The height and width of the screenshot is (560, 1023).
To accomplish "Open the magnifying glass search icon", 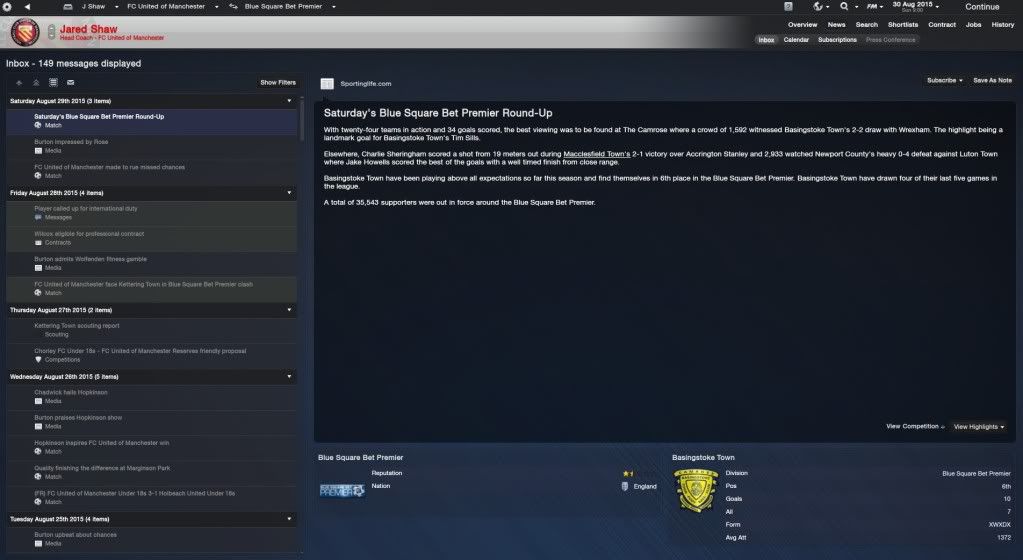I will (x=844, y=7).
